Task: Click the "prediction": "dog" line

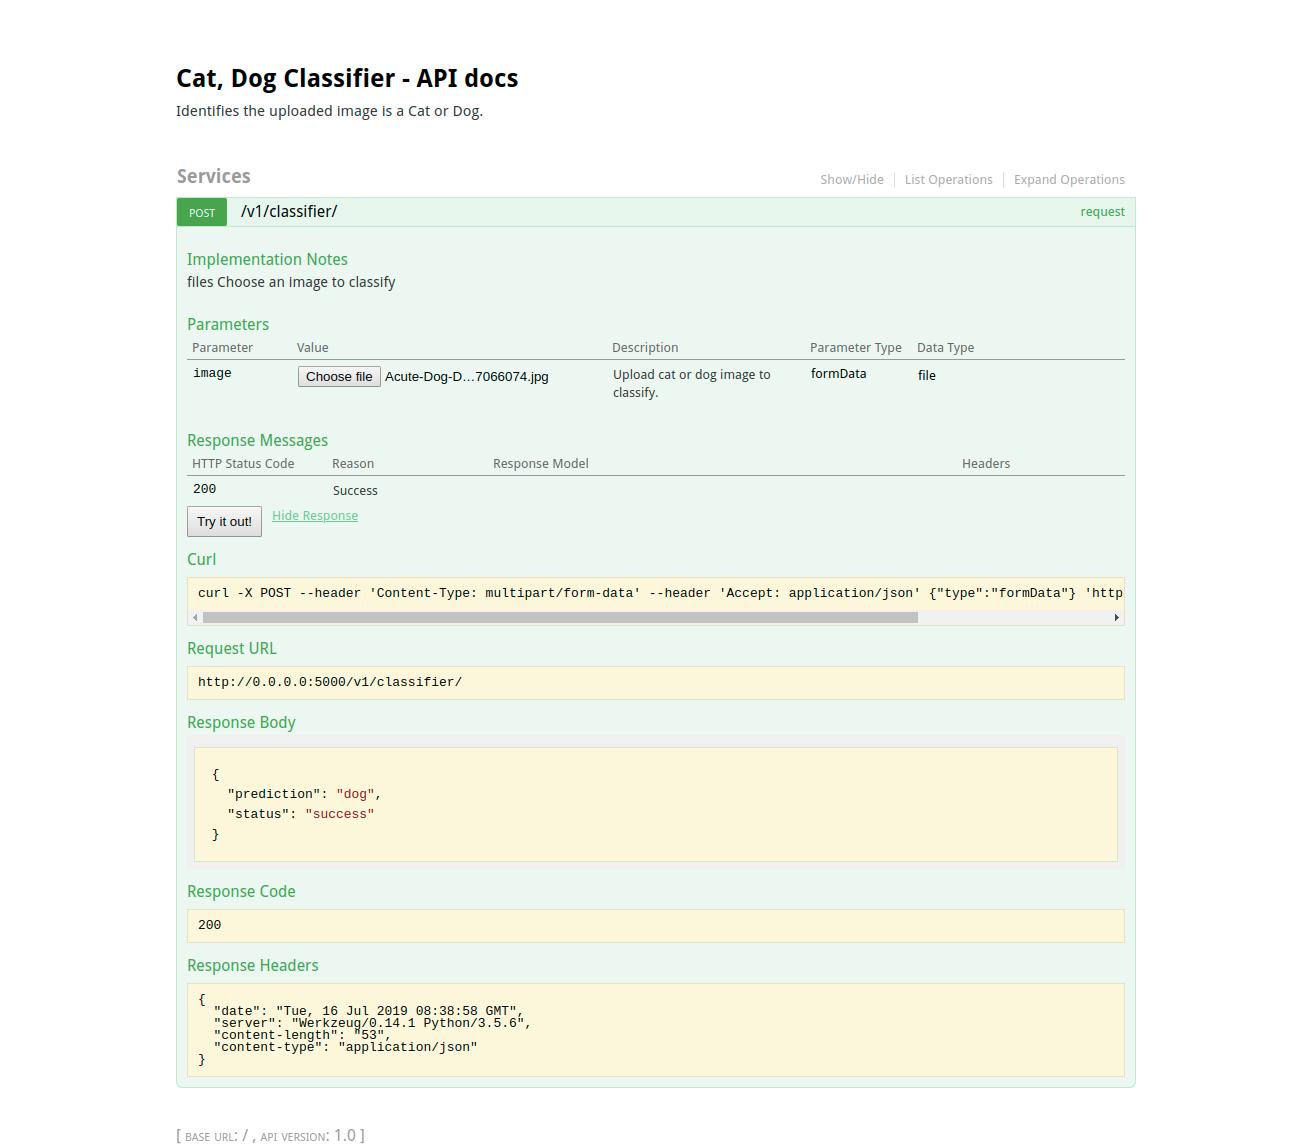Action: point(304,794)
